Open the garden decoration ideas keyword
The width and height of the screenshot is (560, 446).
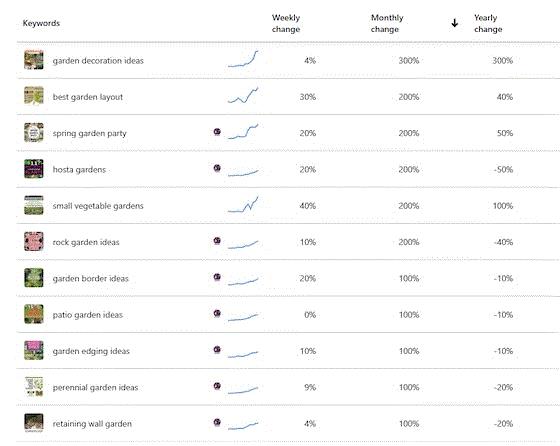coord(98,61)
